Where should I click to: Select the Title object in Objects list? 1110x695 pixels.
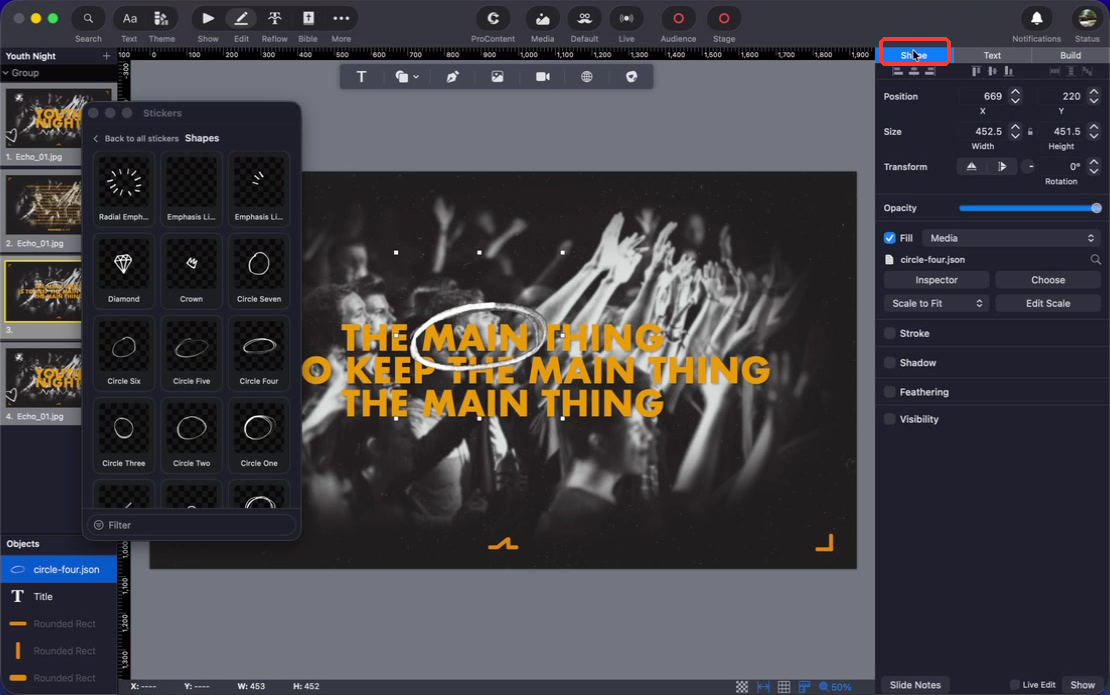coord(59,597)
